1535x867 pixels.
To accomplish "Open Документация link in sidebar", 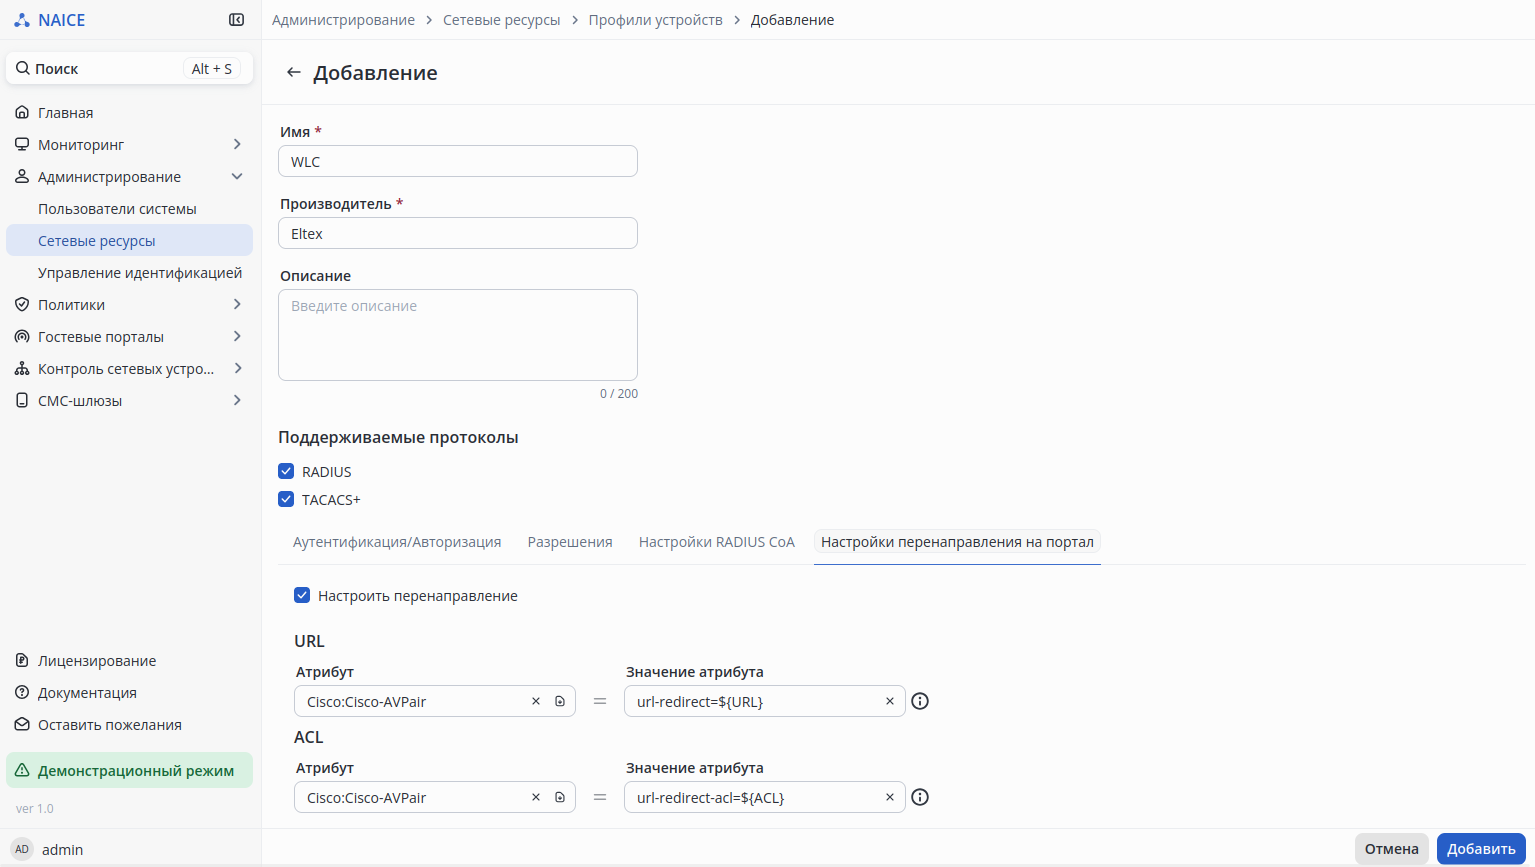I will click(87, 693).
